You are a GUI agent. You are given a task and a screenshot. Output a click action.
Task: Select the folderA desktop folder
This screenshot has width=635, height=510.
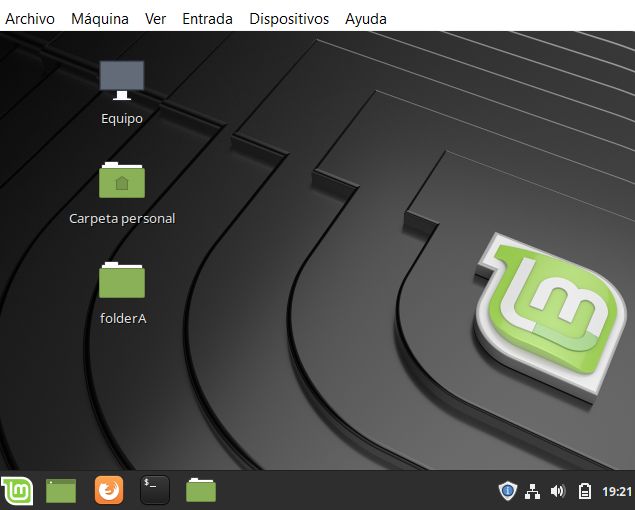pyautogui.click(x=122, y=280)
